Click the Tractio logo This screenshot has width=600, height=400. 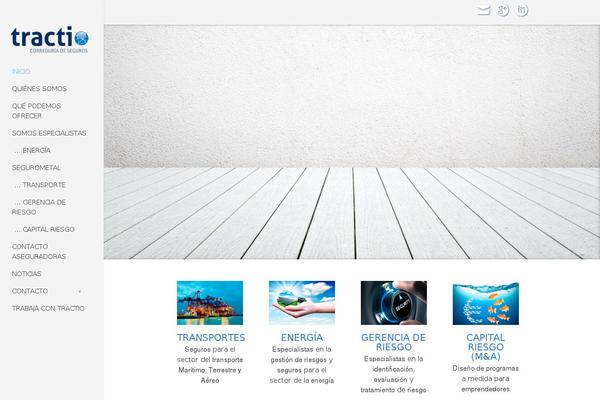click(x=50, y=40)
